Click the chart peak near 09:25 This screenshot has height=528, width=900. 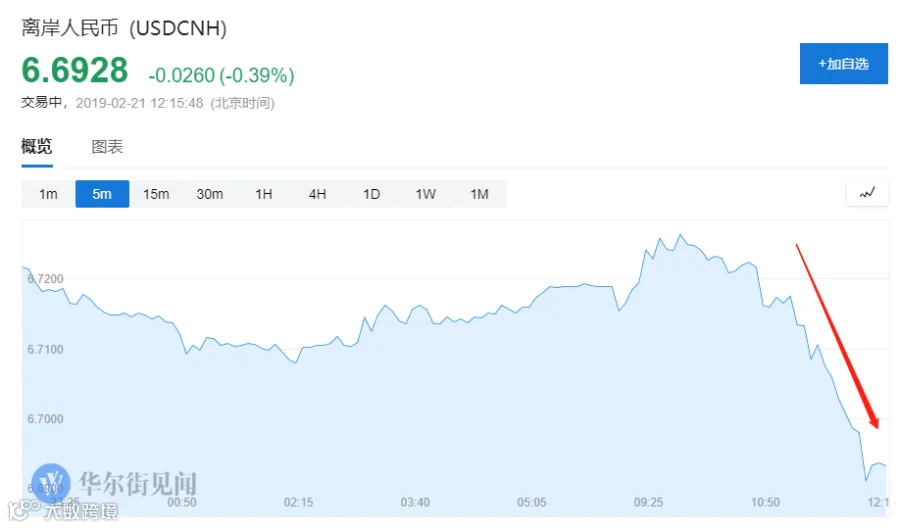[x=681, y=235]
